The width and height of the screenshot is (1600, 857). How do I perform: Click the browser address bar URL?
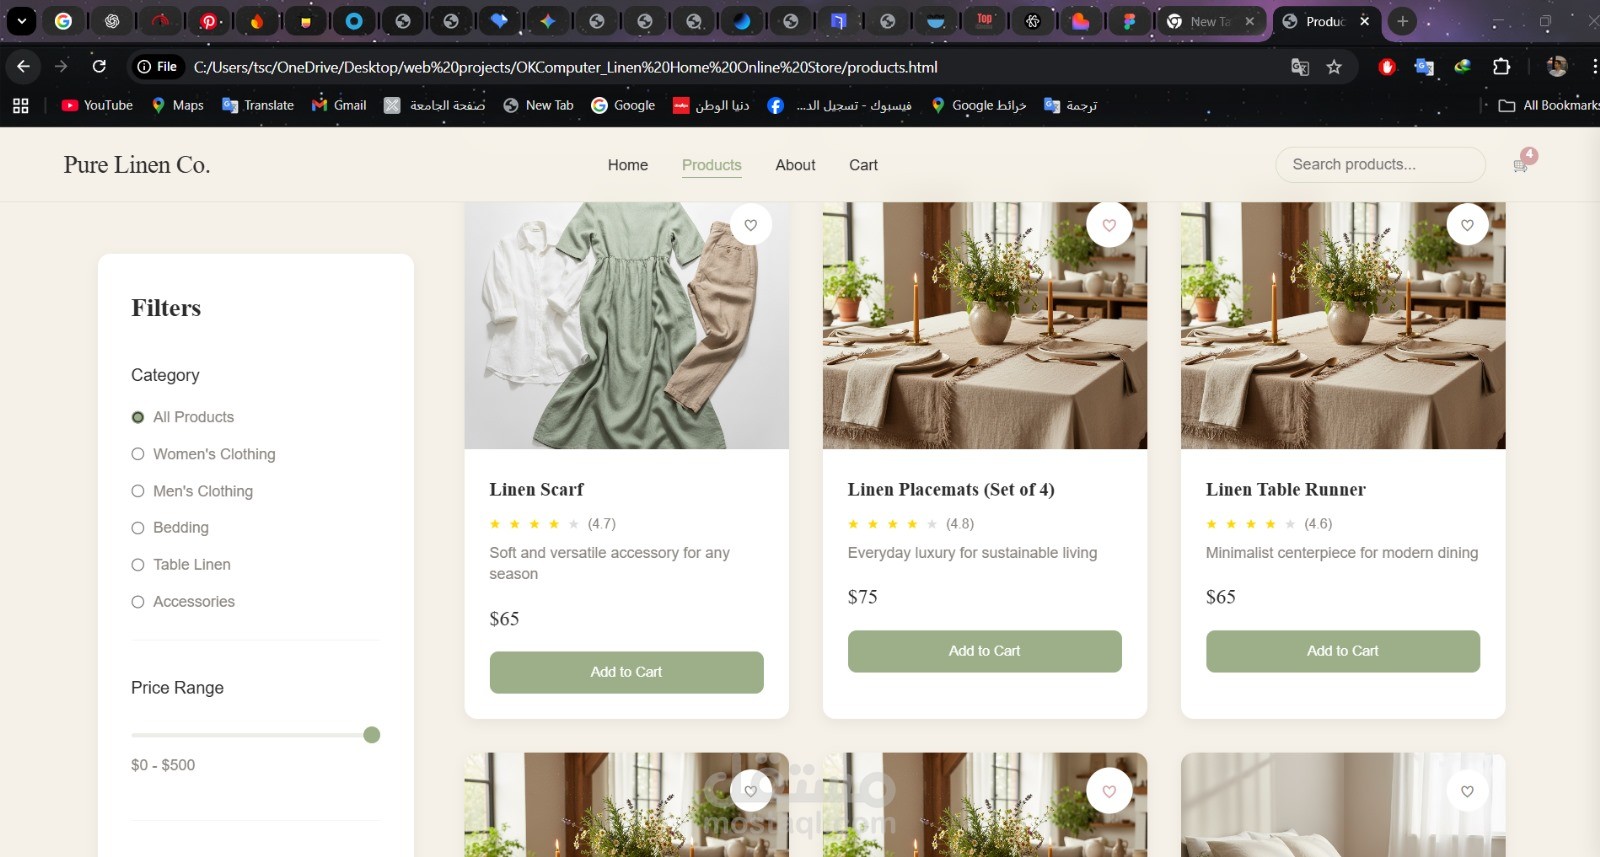point(565,67)
